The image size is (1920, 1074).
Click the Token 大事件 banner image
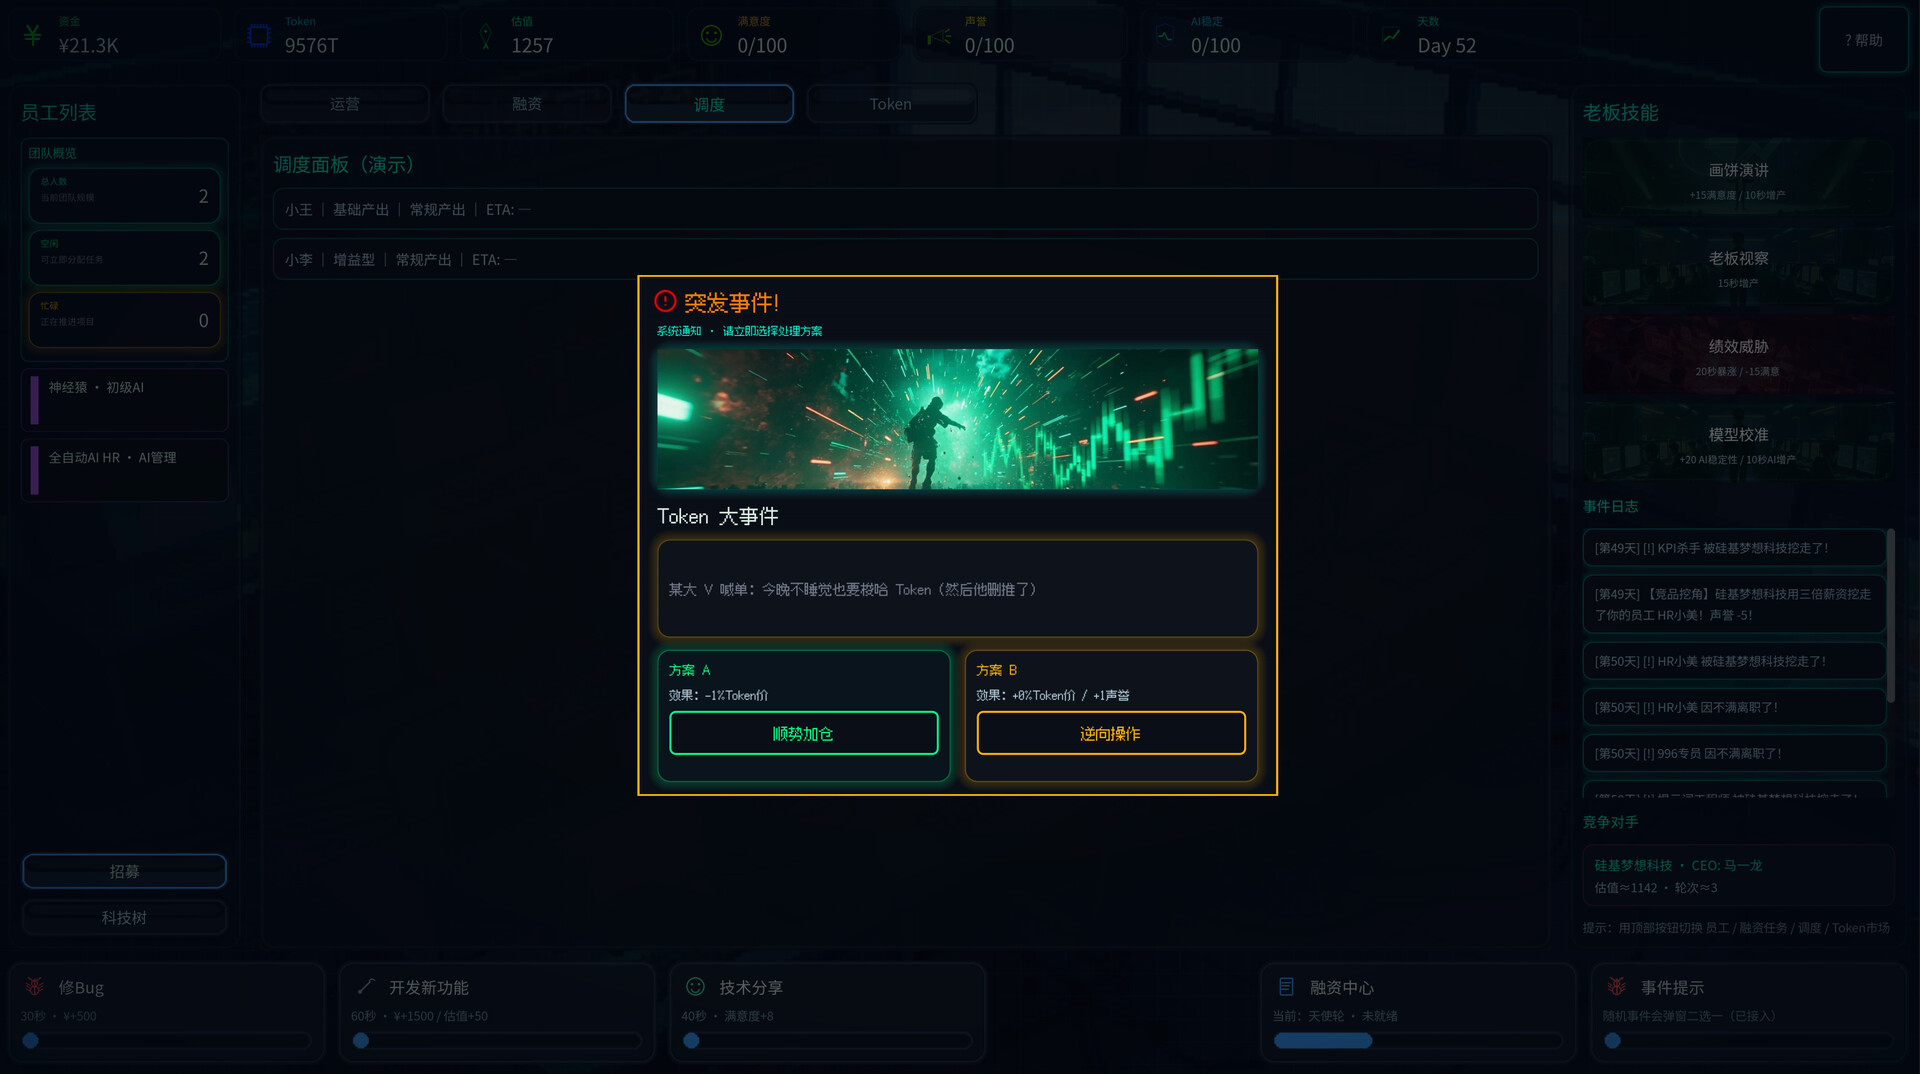957,418
